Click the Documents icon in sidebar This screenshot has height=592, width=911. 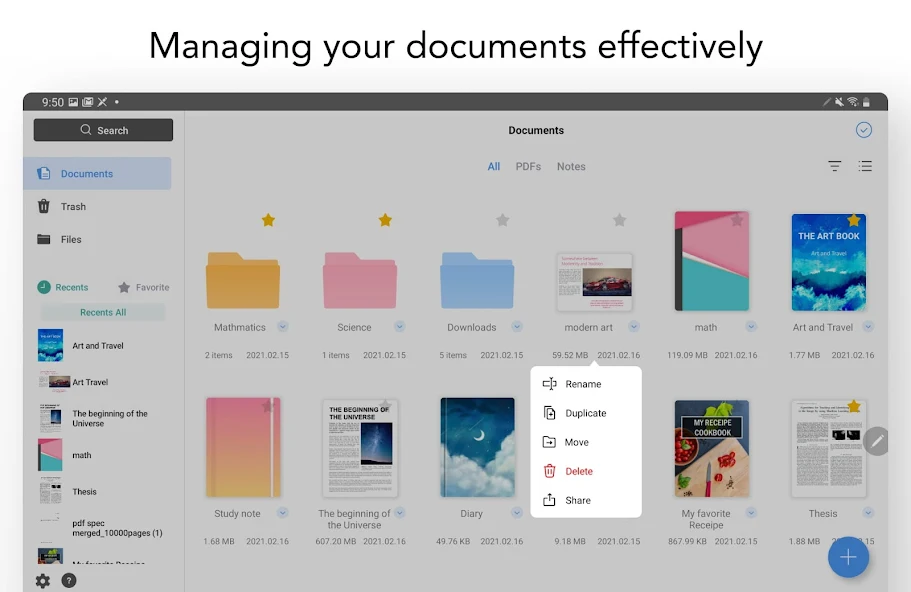tap(44, 173)
